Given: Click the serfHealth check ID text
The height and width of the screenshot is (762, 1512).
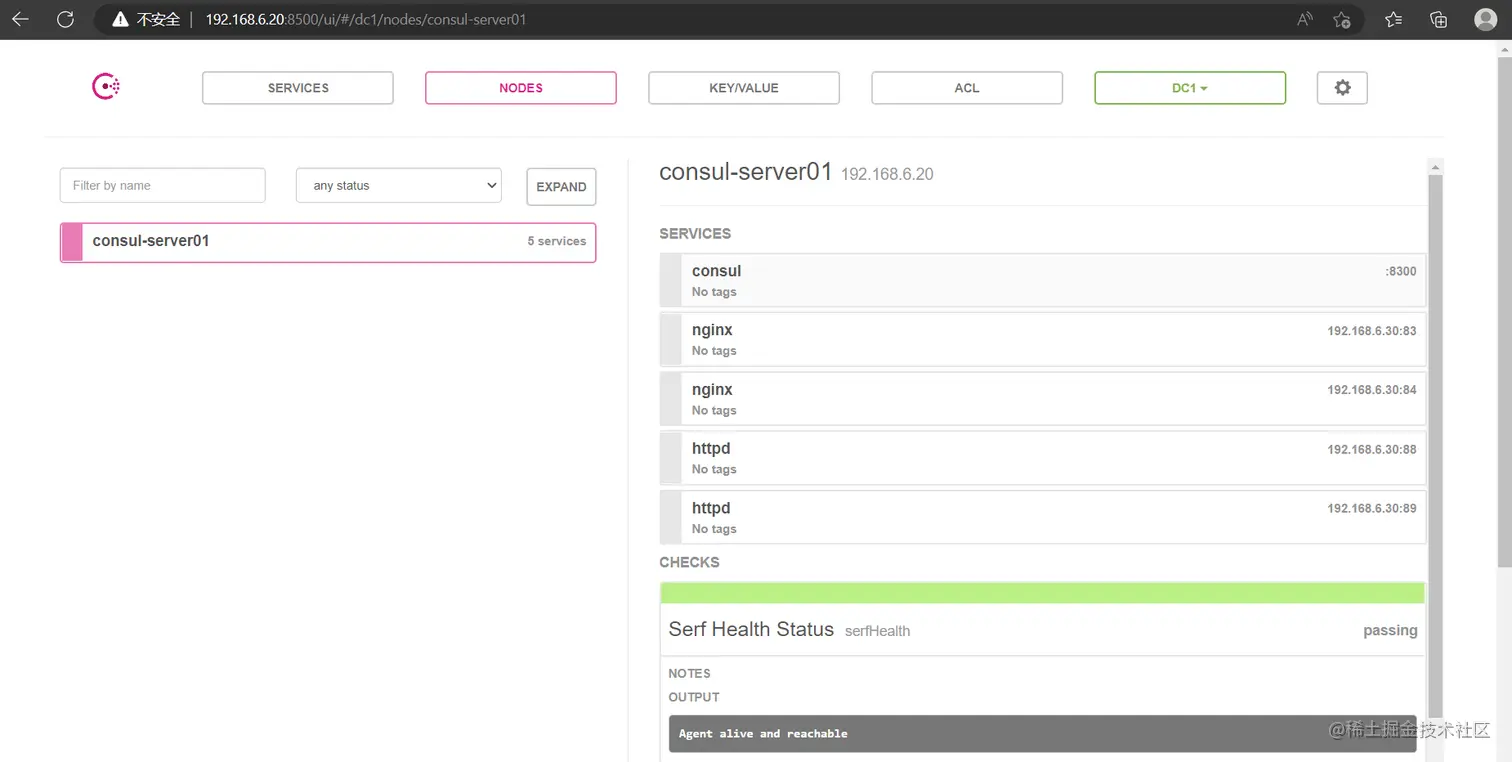Looking at the screenshot, I should click(877, 631).
